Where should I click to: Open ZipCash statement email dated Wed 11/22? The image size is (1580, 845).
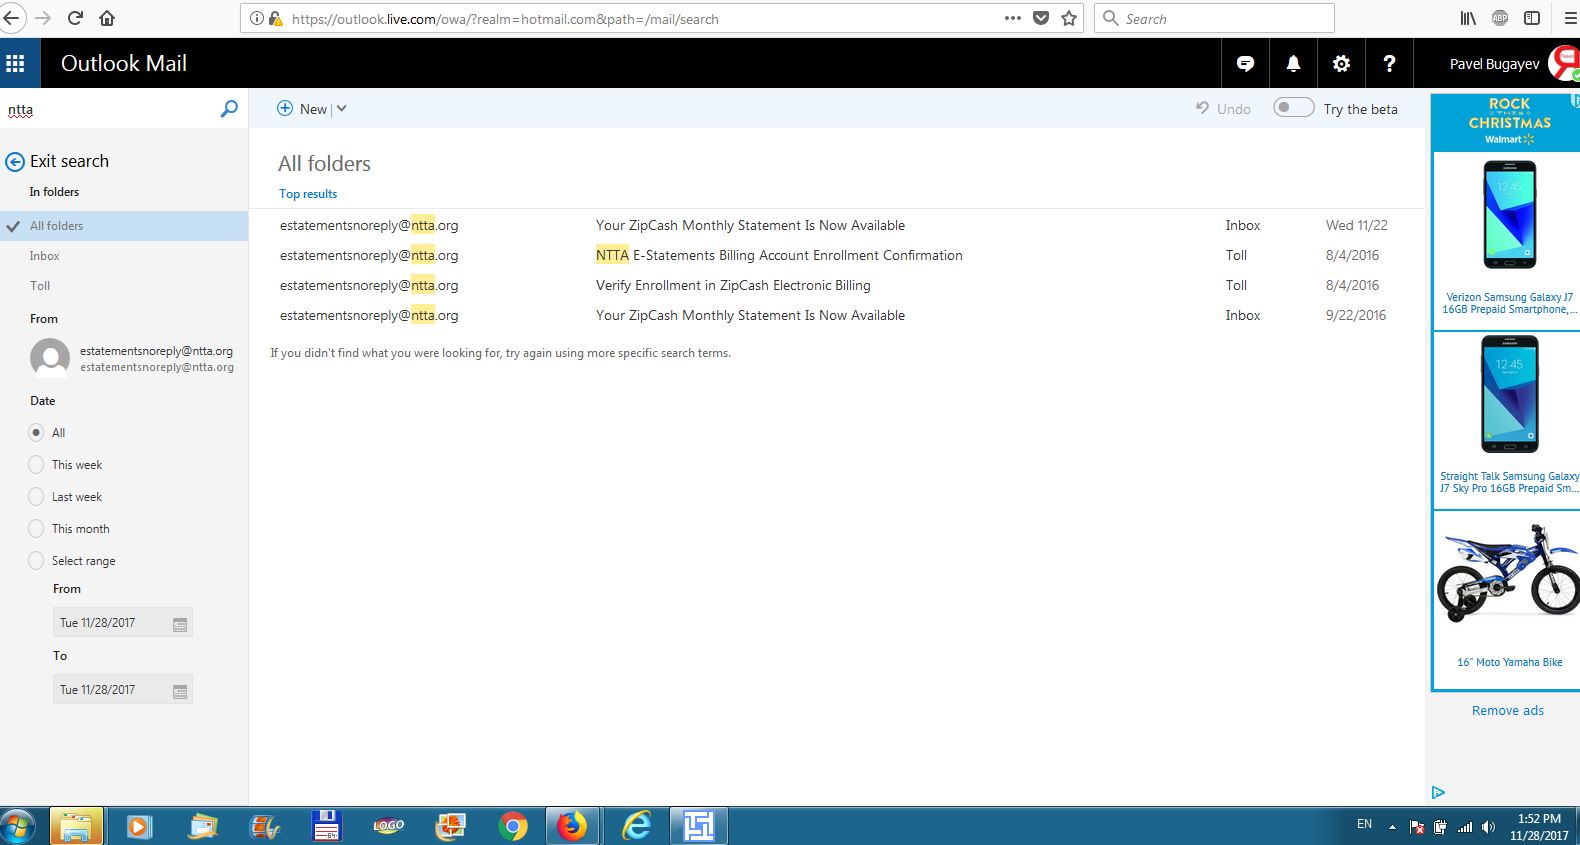(836, 226)
